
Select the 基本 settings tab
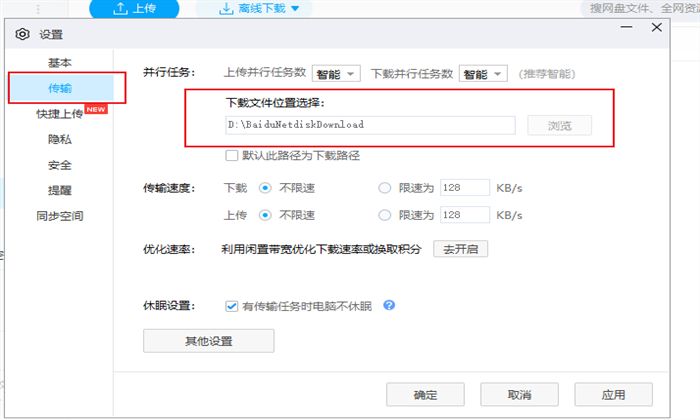pyautogui.click(x=60, y=62)
